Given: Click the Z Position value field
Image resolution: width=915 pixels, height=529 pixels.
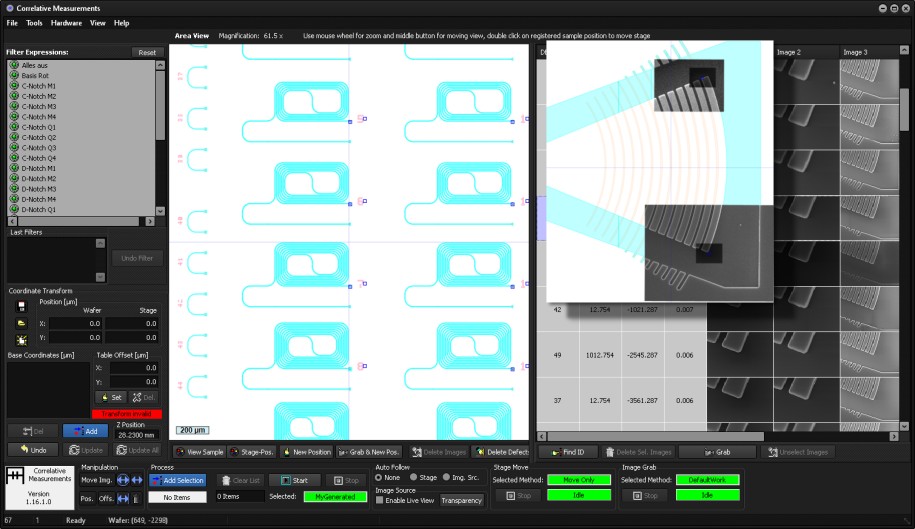Looking at the screenshot, I should (x=138, y=435).
